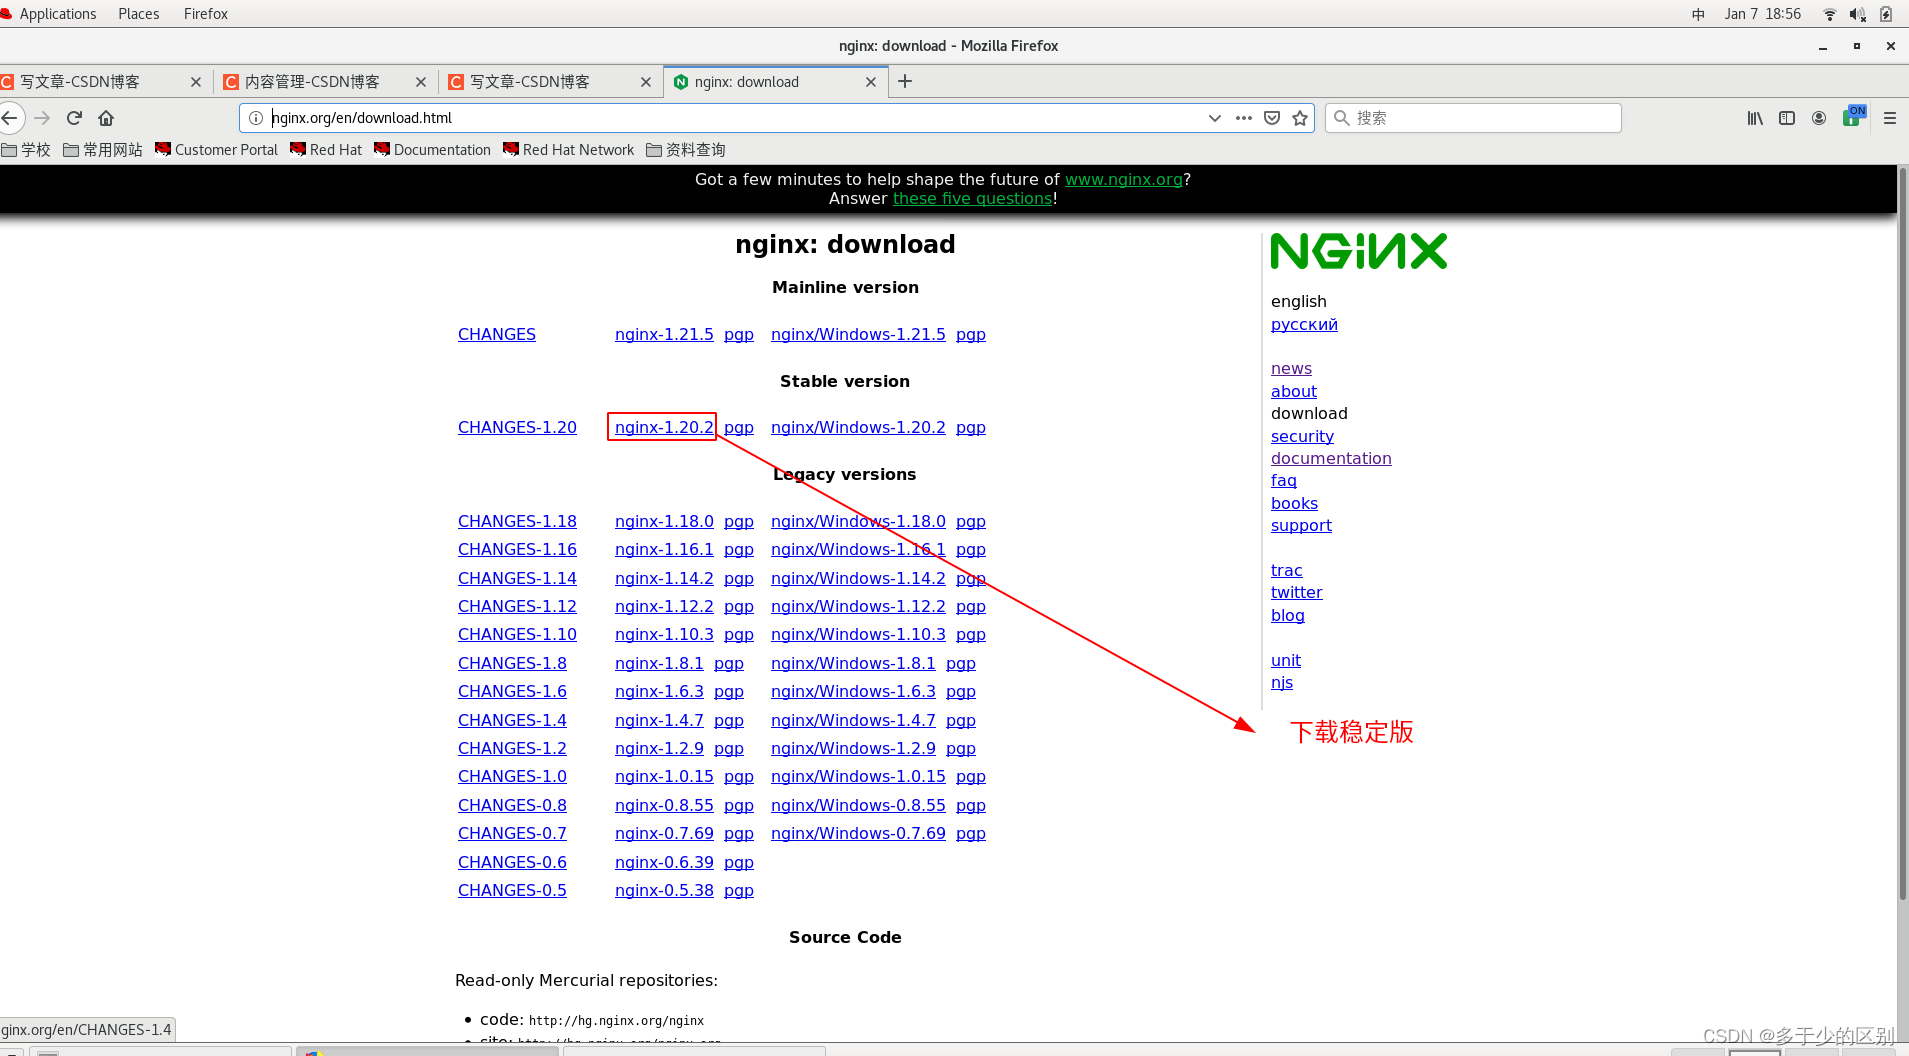
Task: Open the 资料查询 bookmarks folder
Action: point(686,150)
